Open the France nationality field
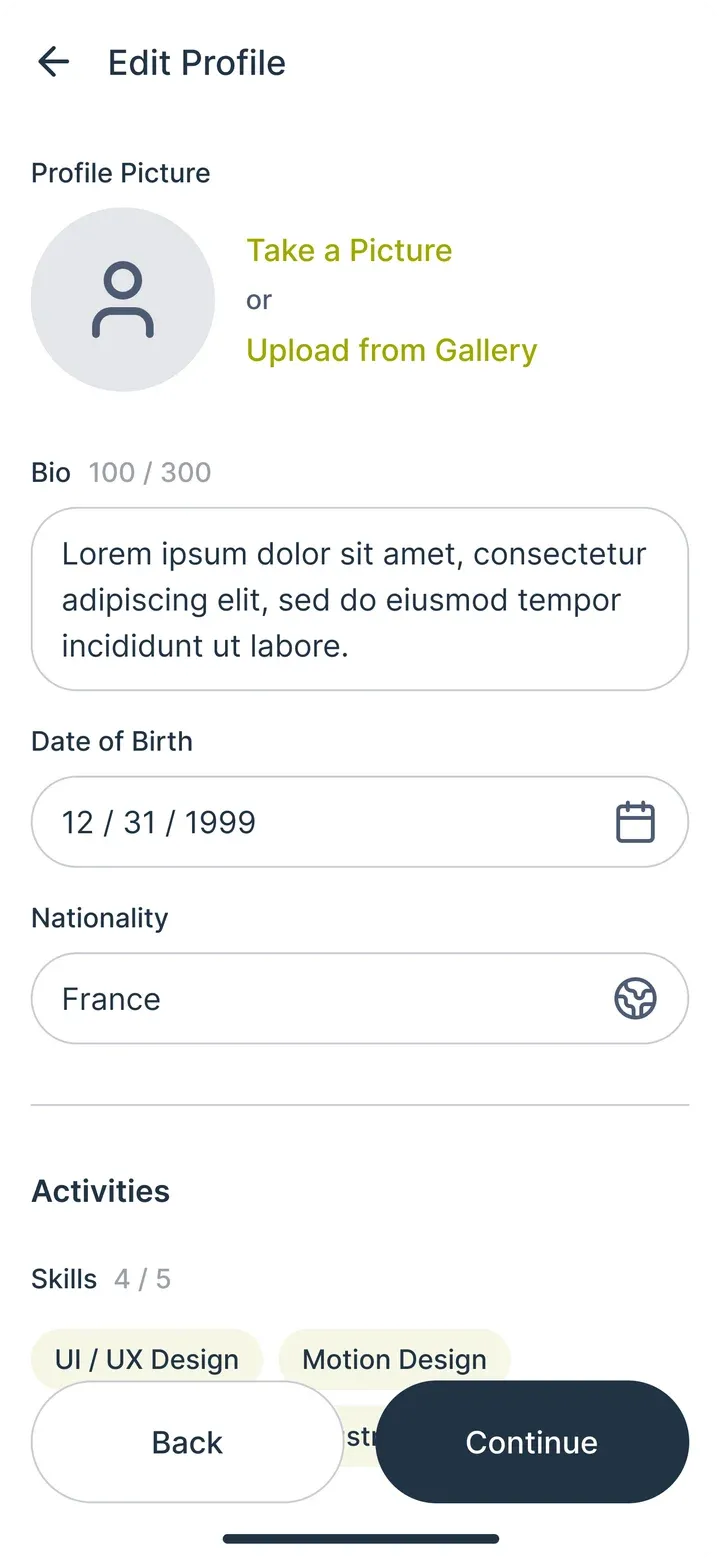Screen dimensions: 720x1559 tap(360, 998)
